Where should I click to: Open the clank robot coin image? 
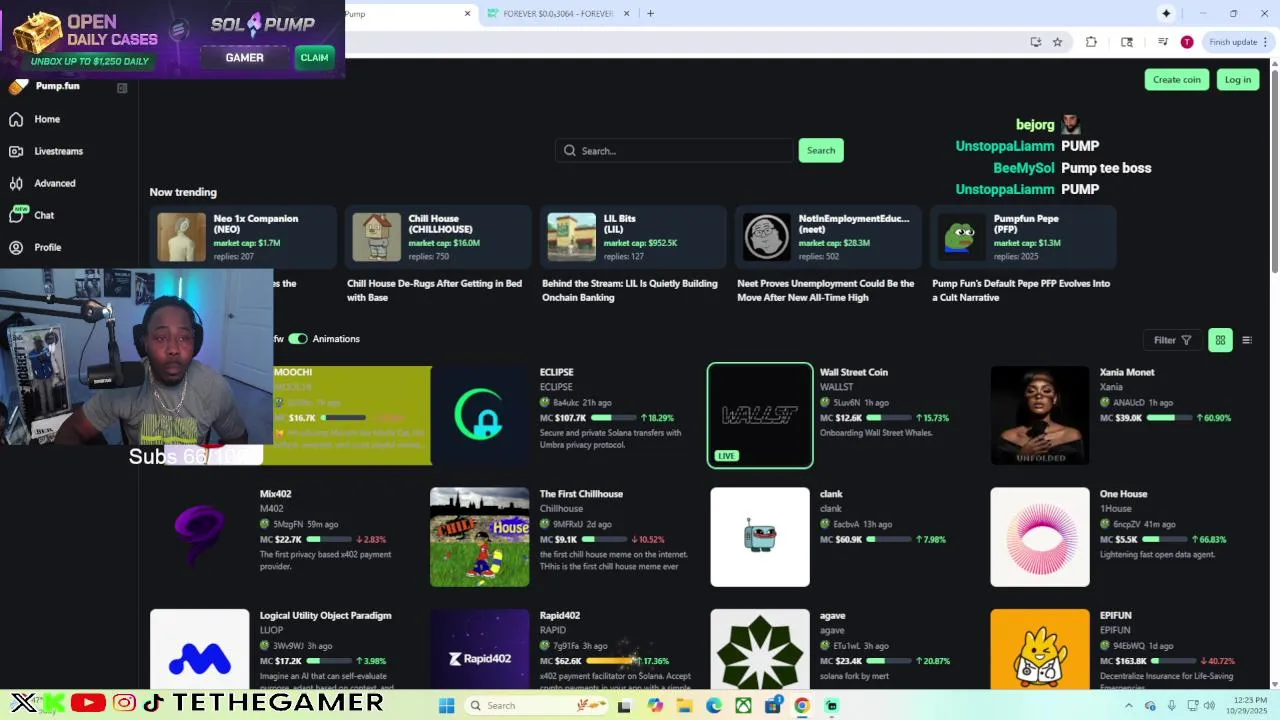[760, 537]
